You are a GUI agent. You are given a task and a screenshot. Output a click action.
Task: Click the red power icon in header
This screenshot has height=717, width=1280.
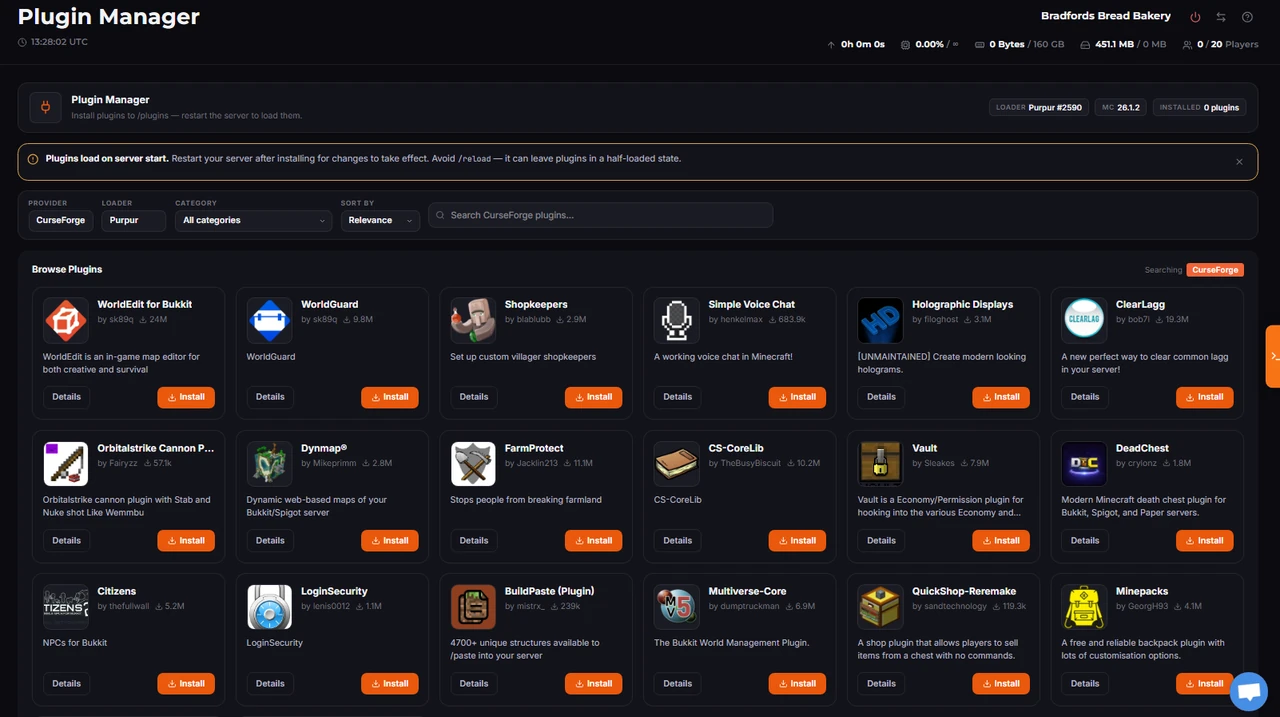[1195, 17]
